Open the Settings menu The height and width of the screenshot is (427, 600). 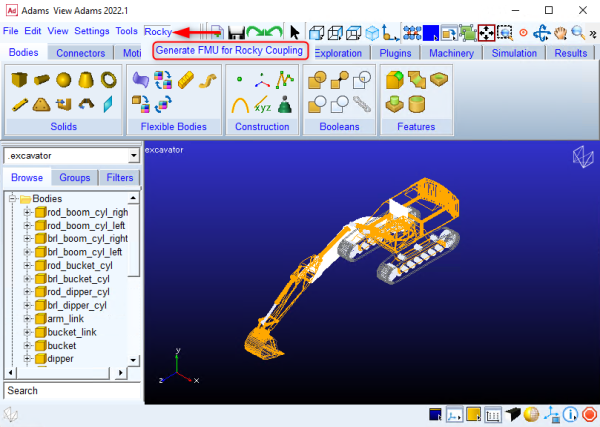92,31
